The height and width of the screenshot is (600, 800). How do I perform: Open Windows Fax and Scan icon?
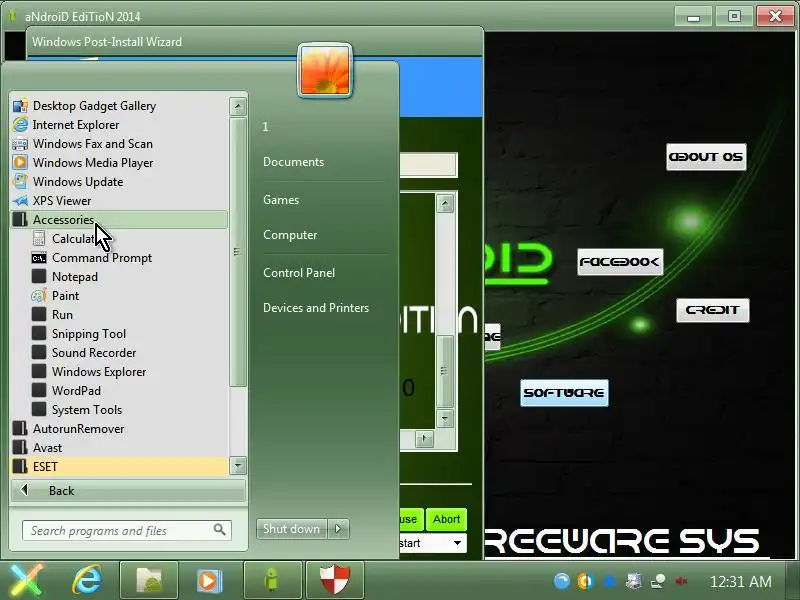20,144
